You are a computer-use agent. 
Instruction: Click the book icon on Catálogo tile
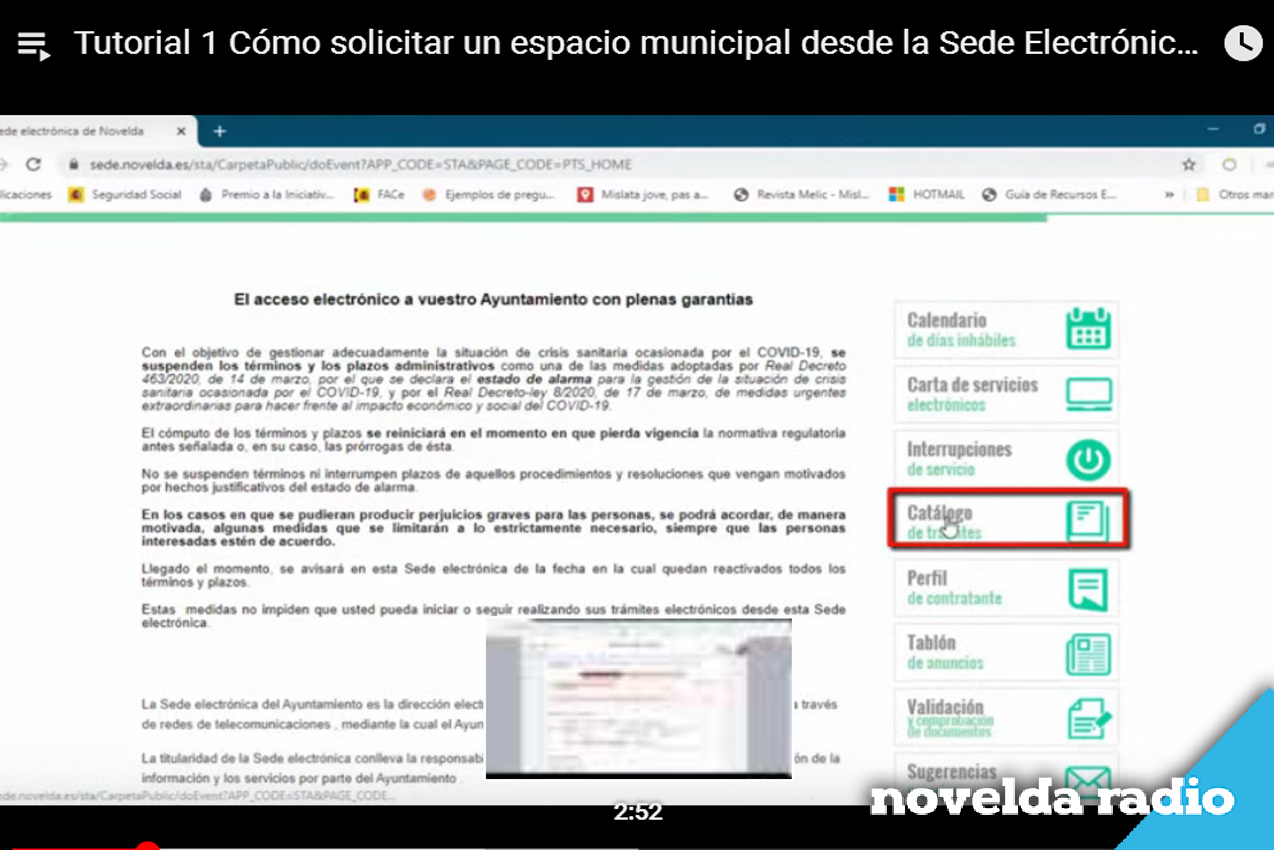1088,521
